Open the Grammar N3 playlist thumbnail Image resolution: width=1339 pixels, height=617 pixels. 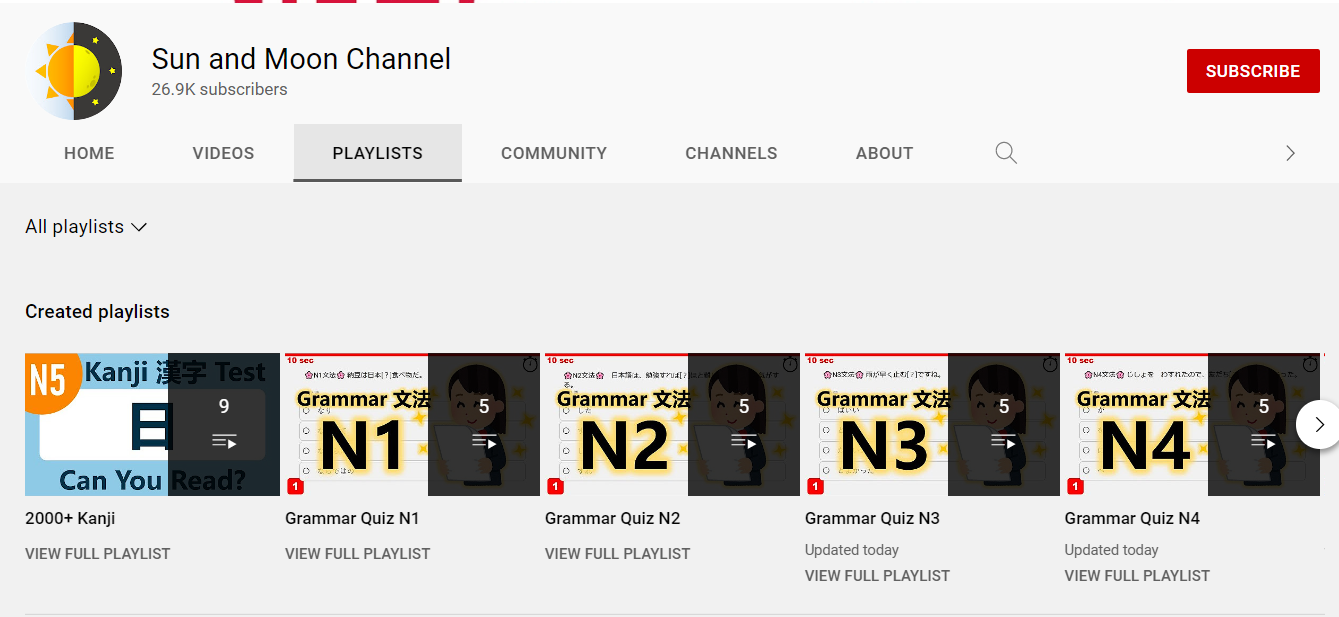tap(932, 424)
